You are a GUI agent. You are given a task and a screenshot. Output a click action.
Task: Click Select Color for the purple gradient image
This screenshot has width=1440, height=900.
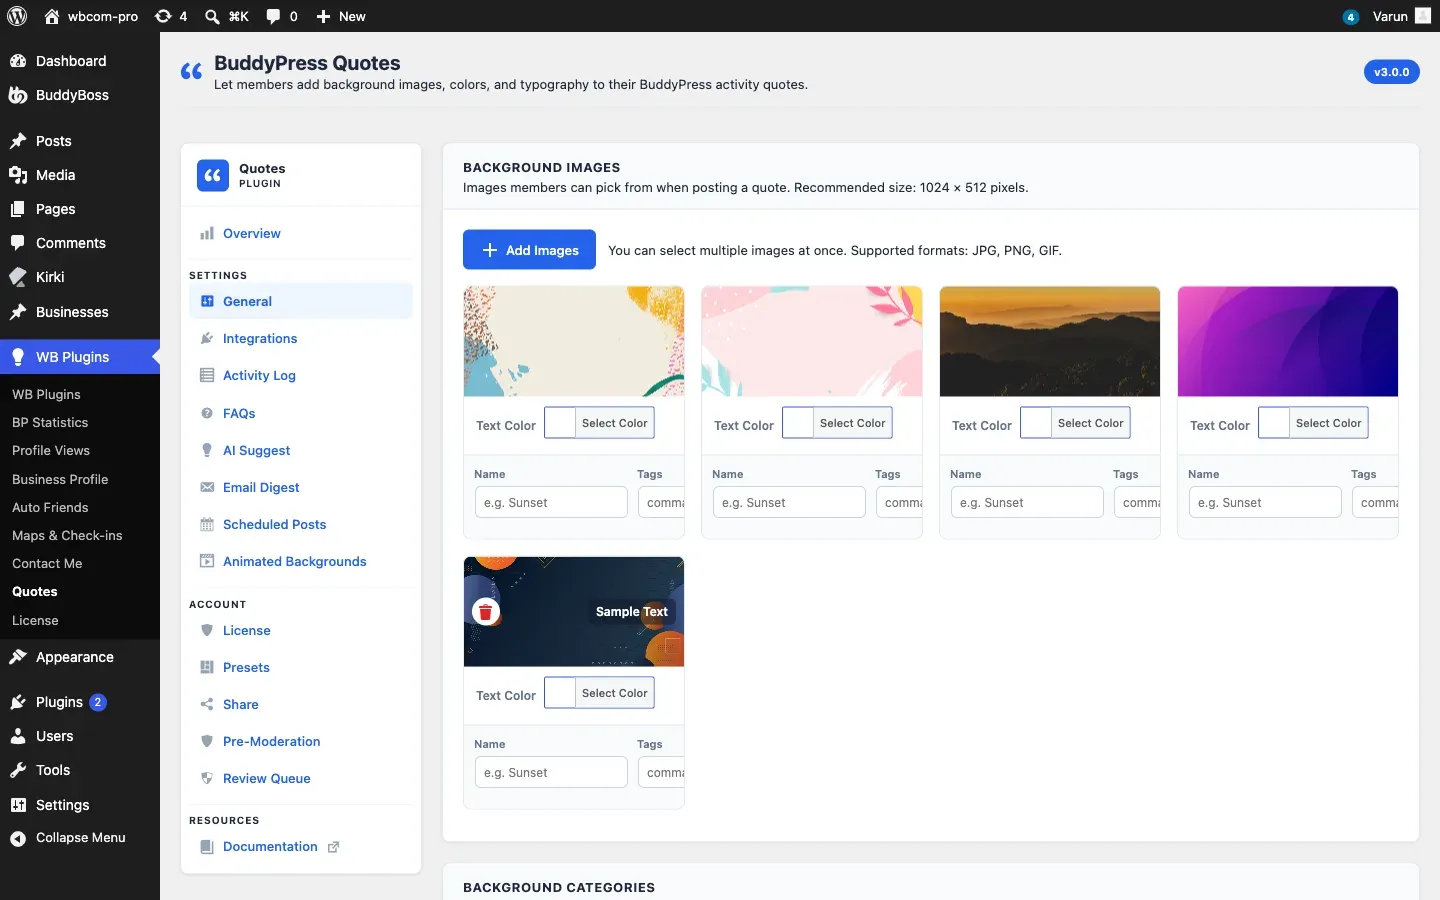click(1328, 423)
